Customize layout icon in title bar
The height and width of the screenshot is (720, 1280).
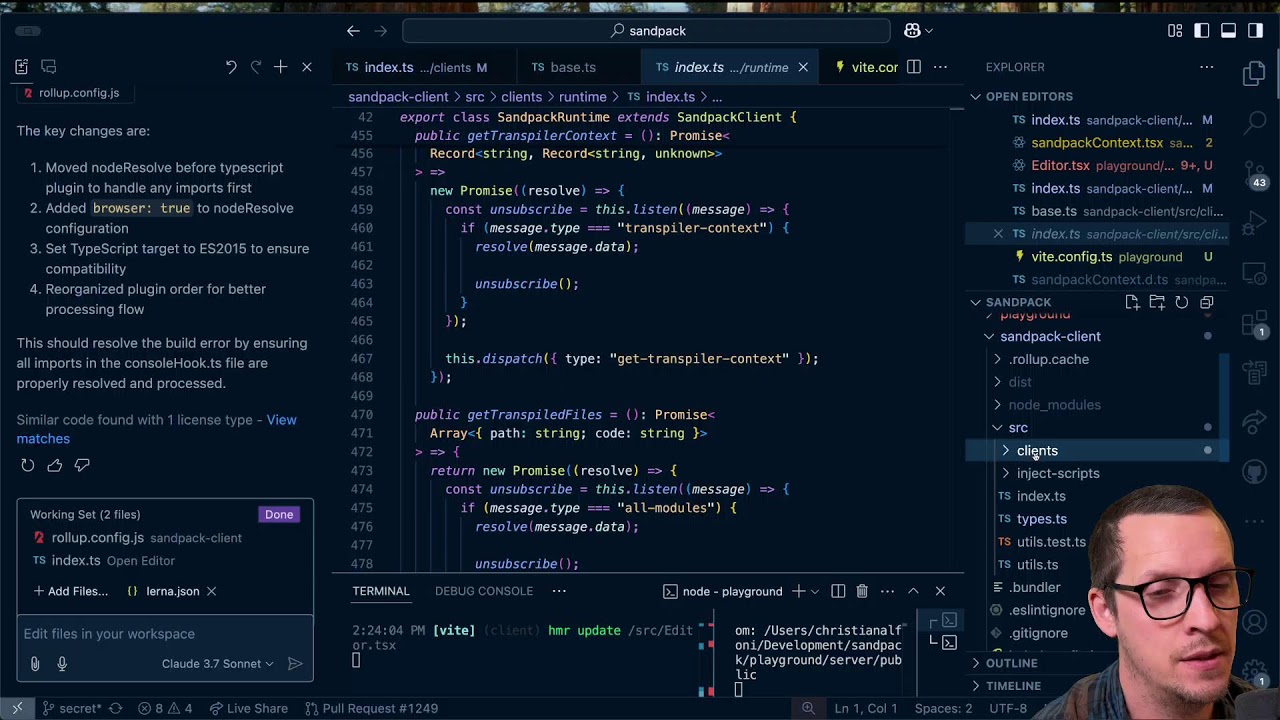coord(1175,31)
